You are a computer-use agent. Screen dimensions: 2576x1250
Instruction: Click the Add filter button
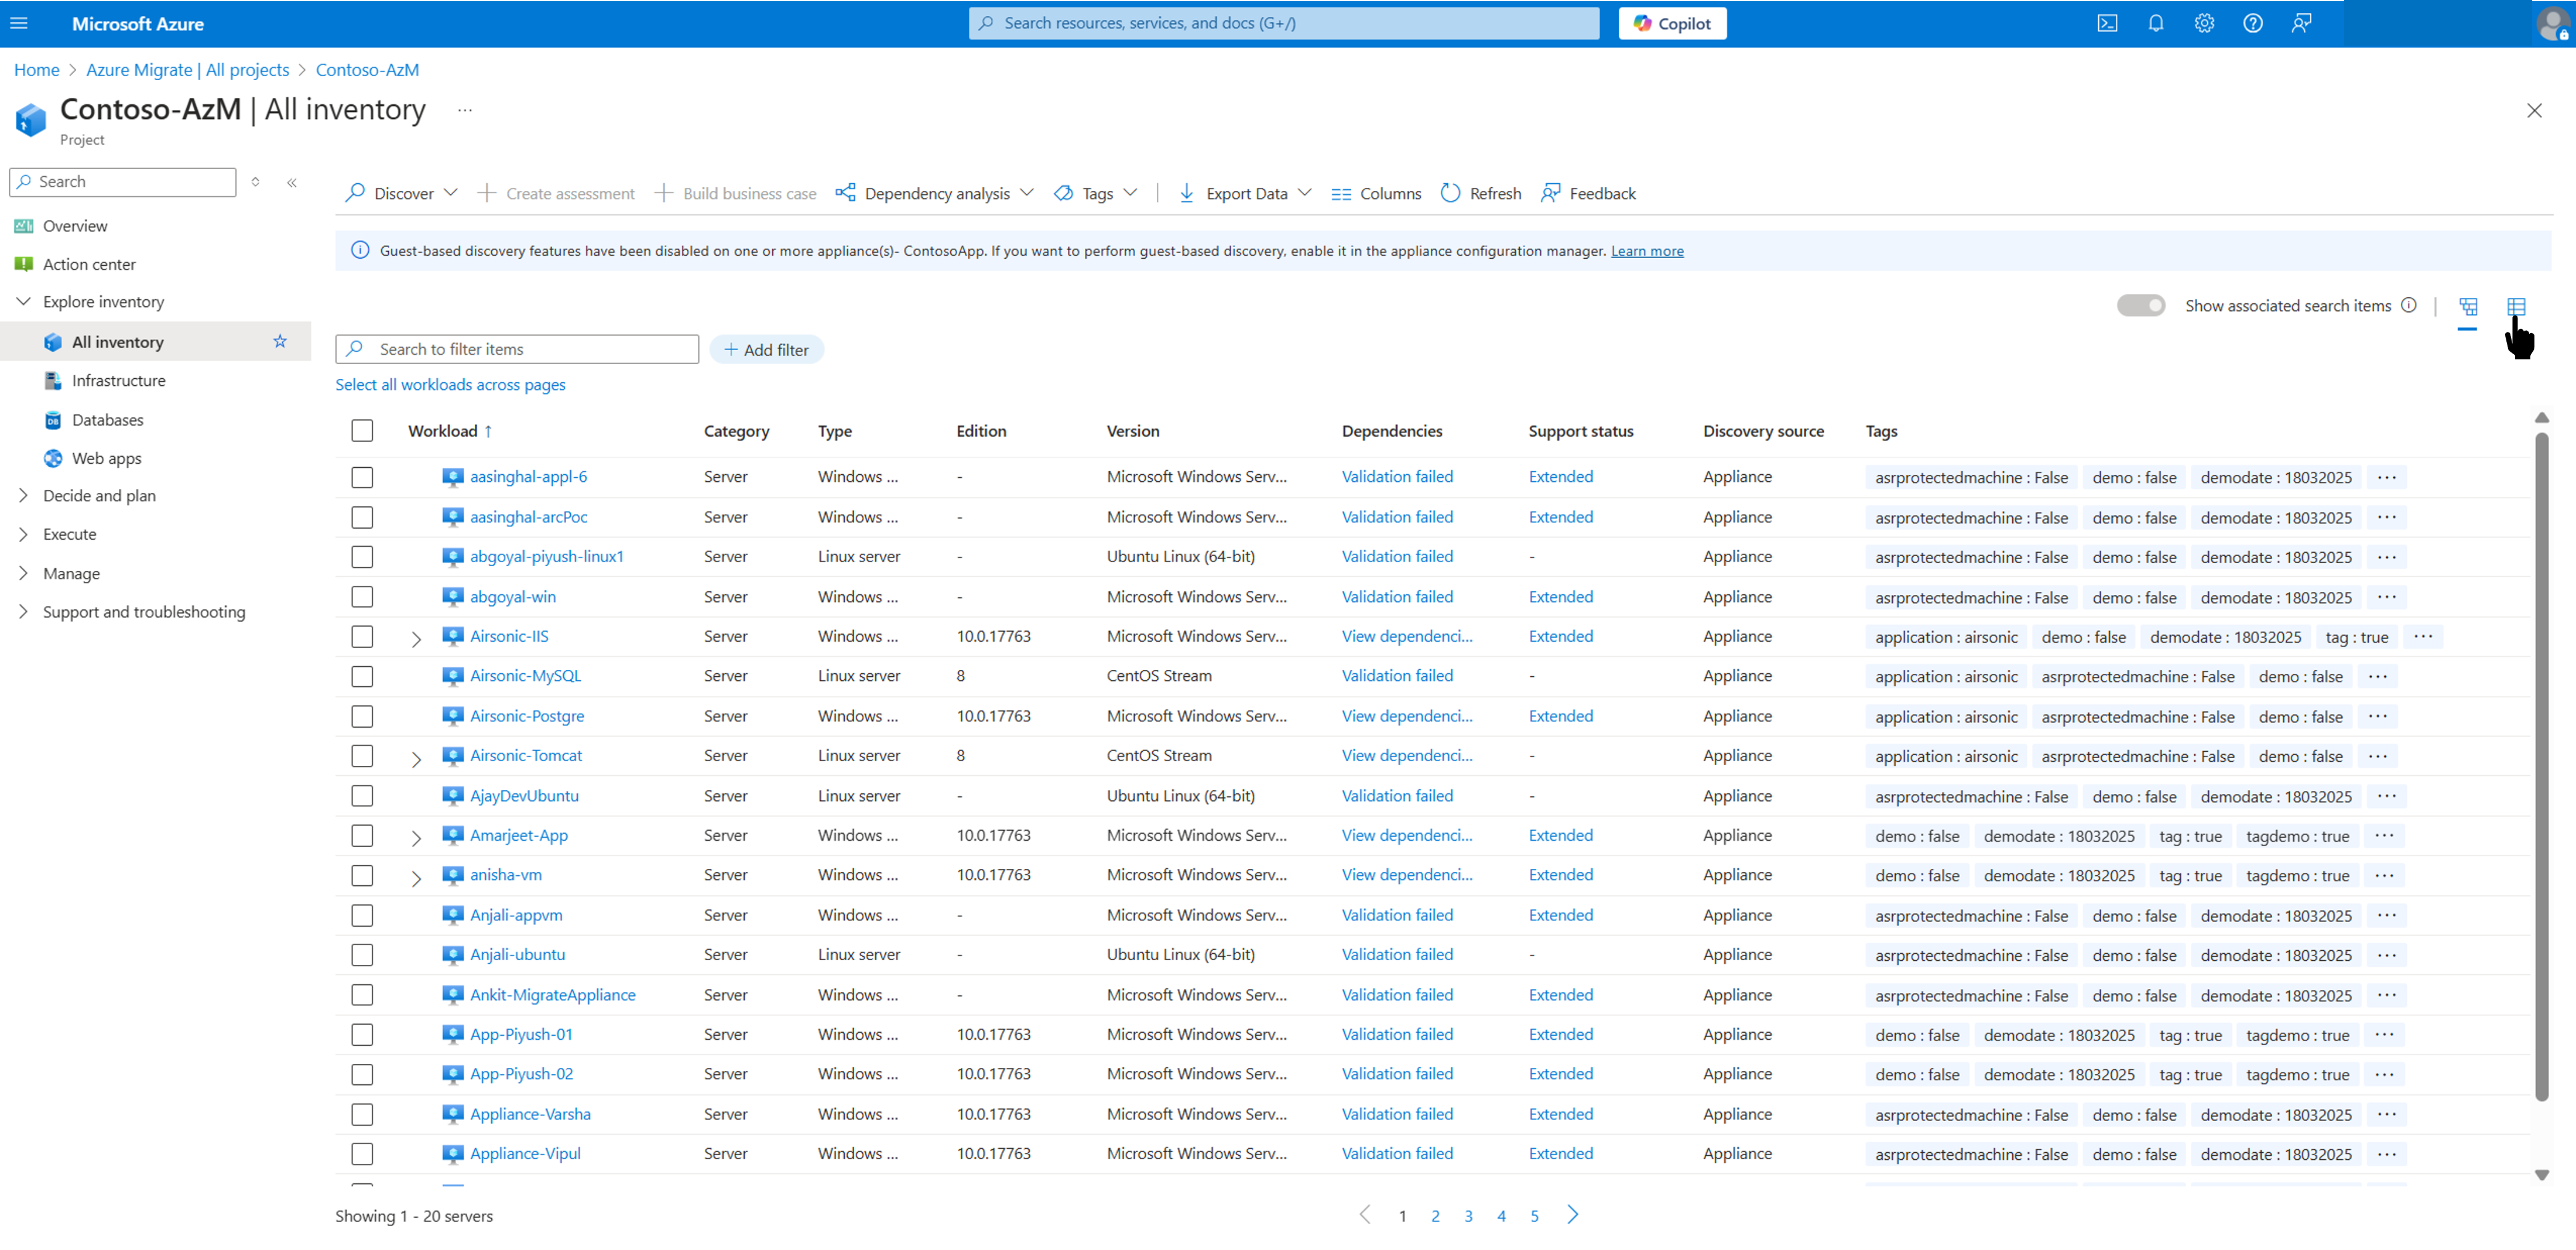click(766, 349)
